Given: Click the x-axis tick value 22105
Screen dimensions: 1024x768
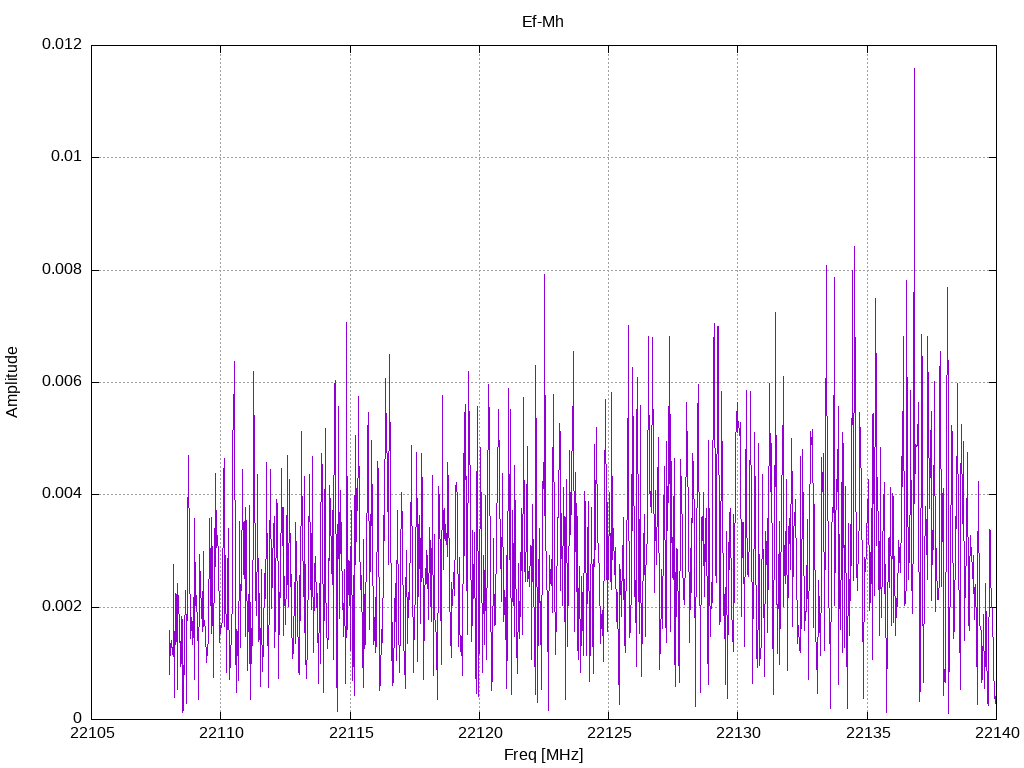Looking at the screenshot, I should pyautogui.click(x=92, y=733).
